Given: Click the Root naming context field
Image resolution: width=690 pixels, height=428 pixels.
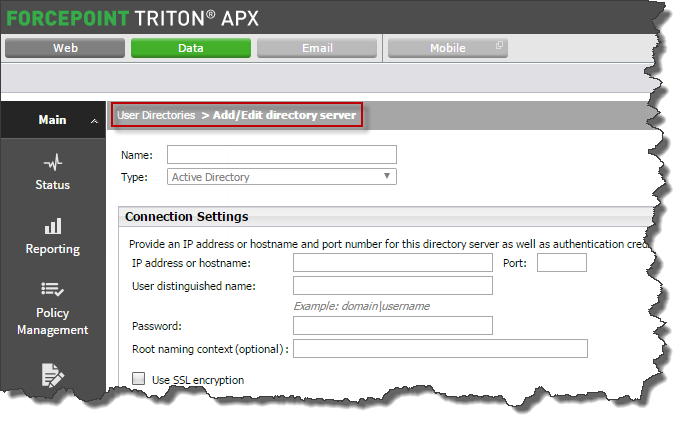Looking at the screenshot, I should pos(440,348).
